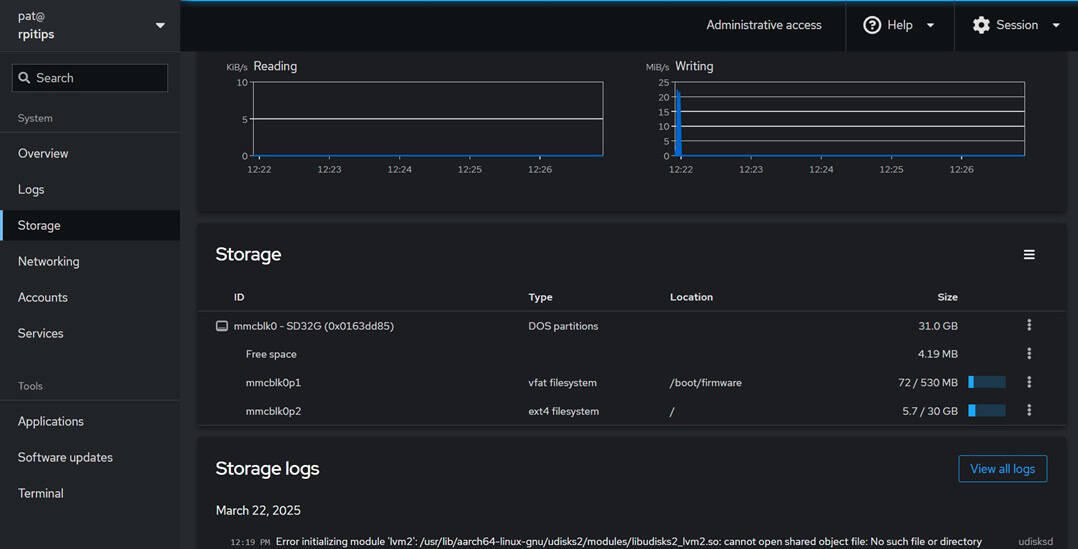This screenshot has height=549, width=1078.
Task: Open the Terminal tool in sidebar
Action: pos(40,493)
